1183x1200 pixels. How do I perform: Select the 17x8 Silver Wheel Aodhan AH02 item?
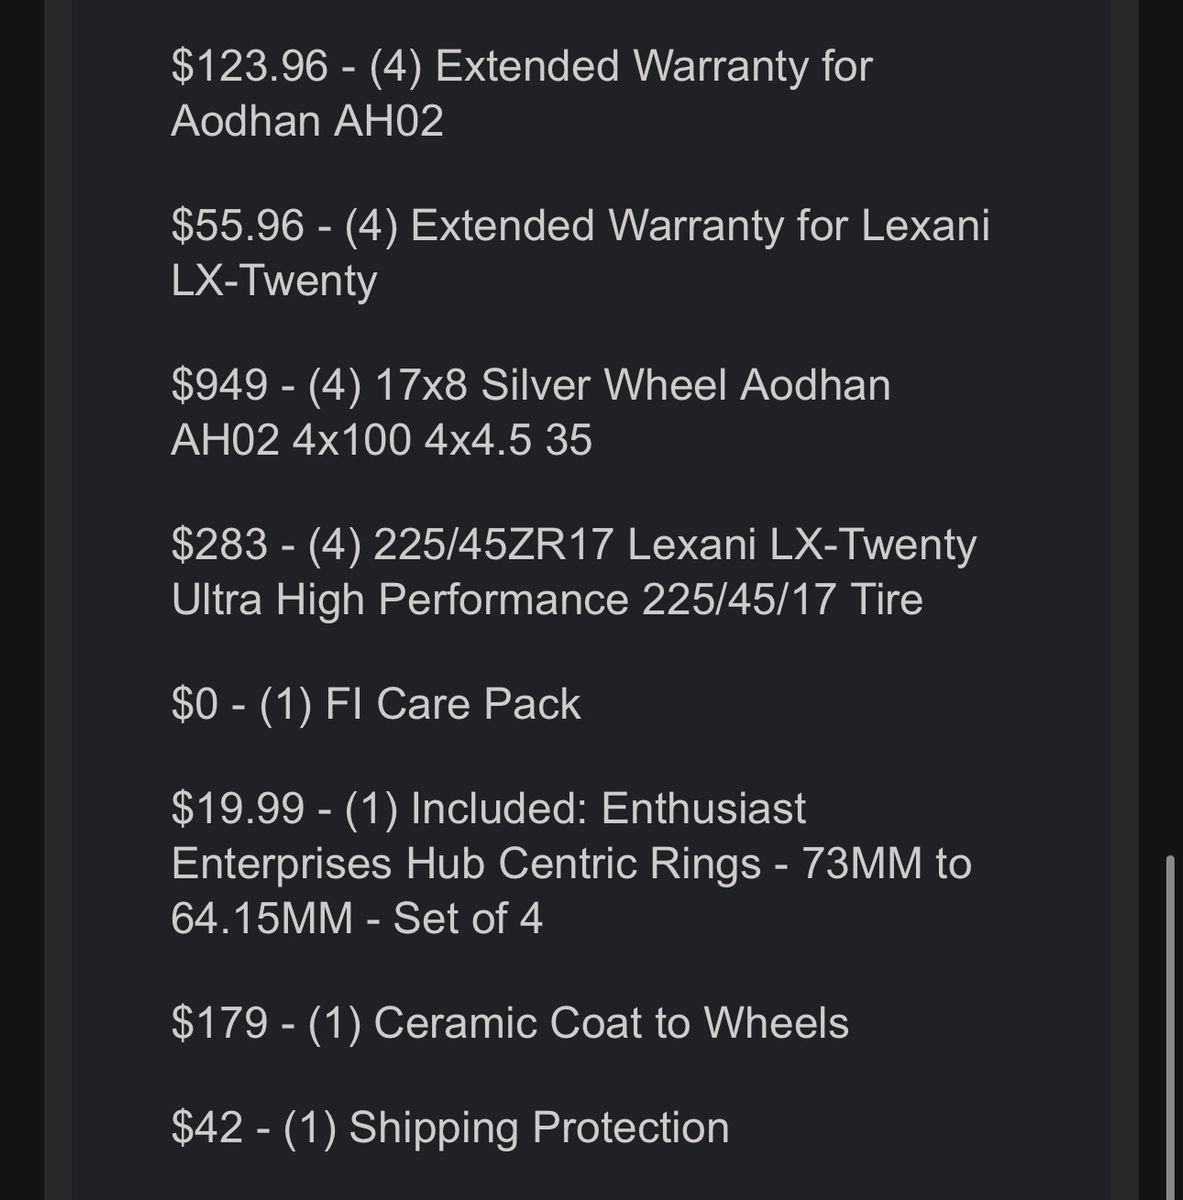(531, 412)
